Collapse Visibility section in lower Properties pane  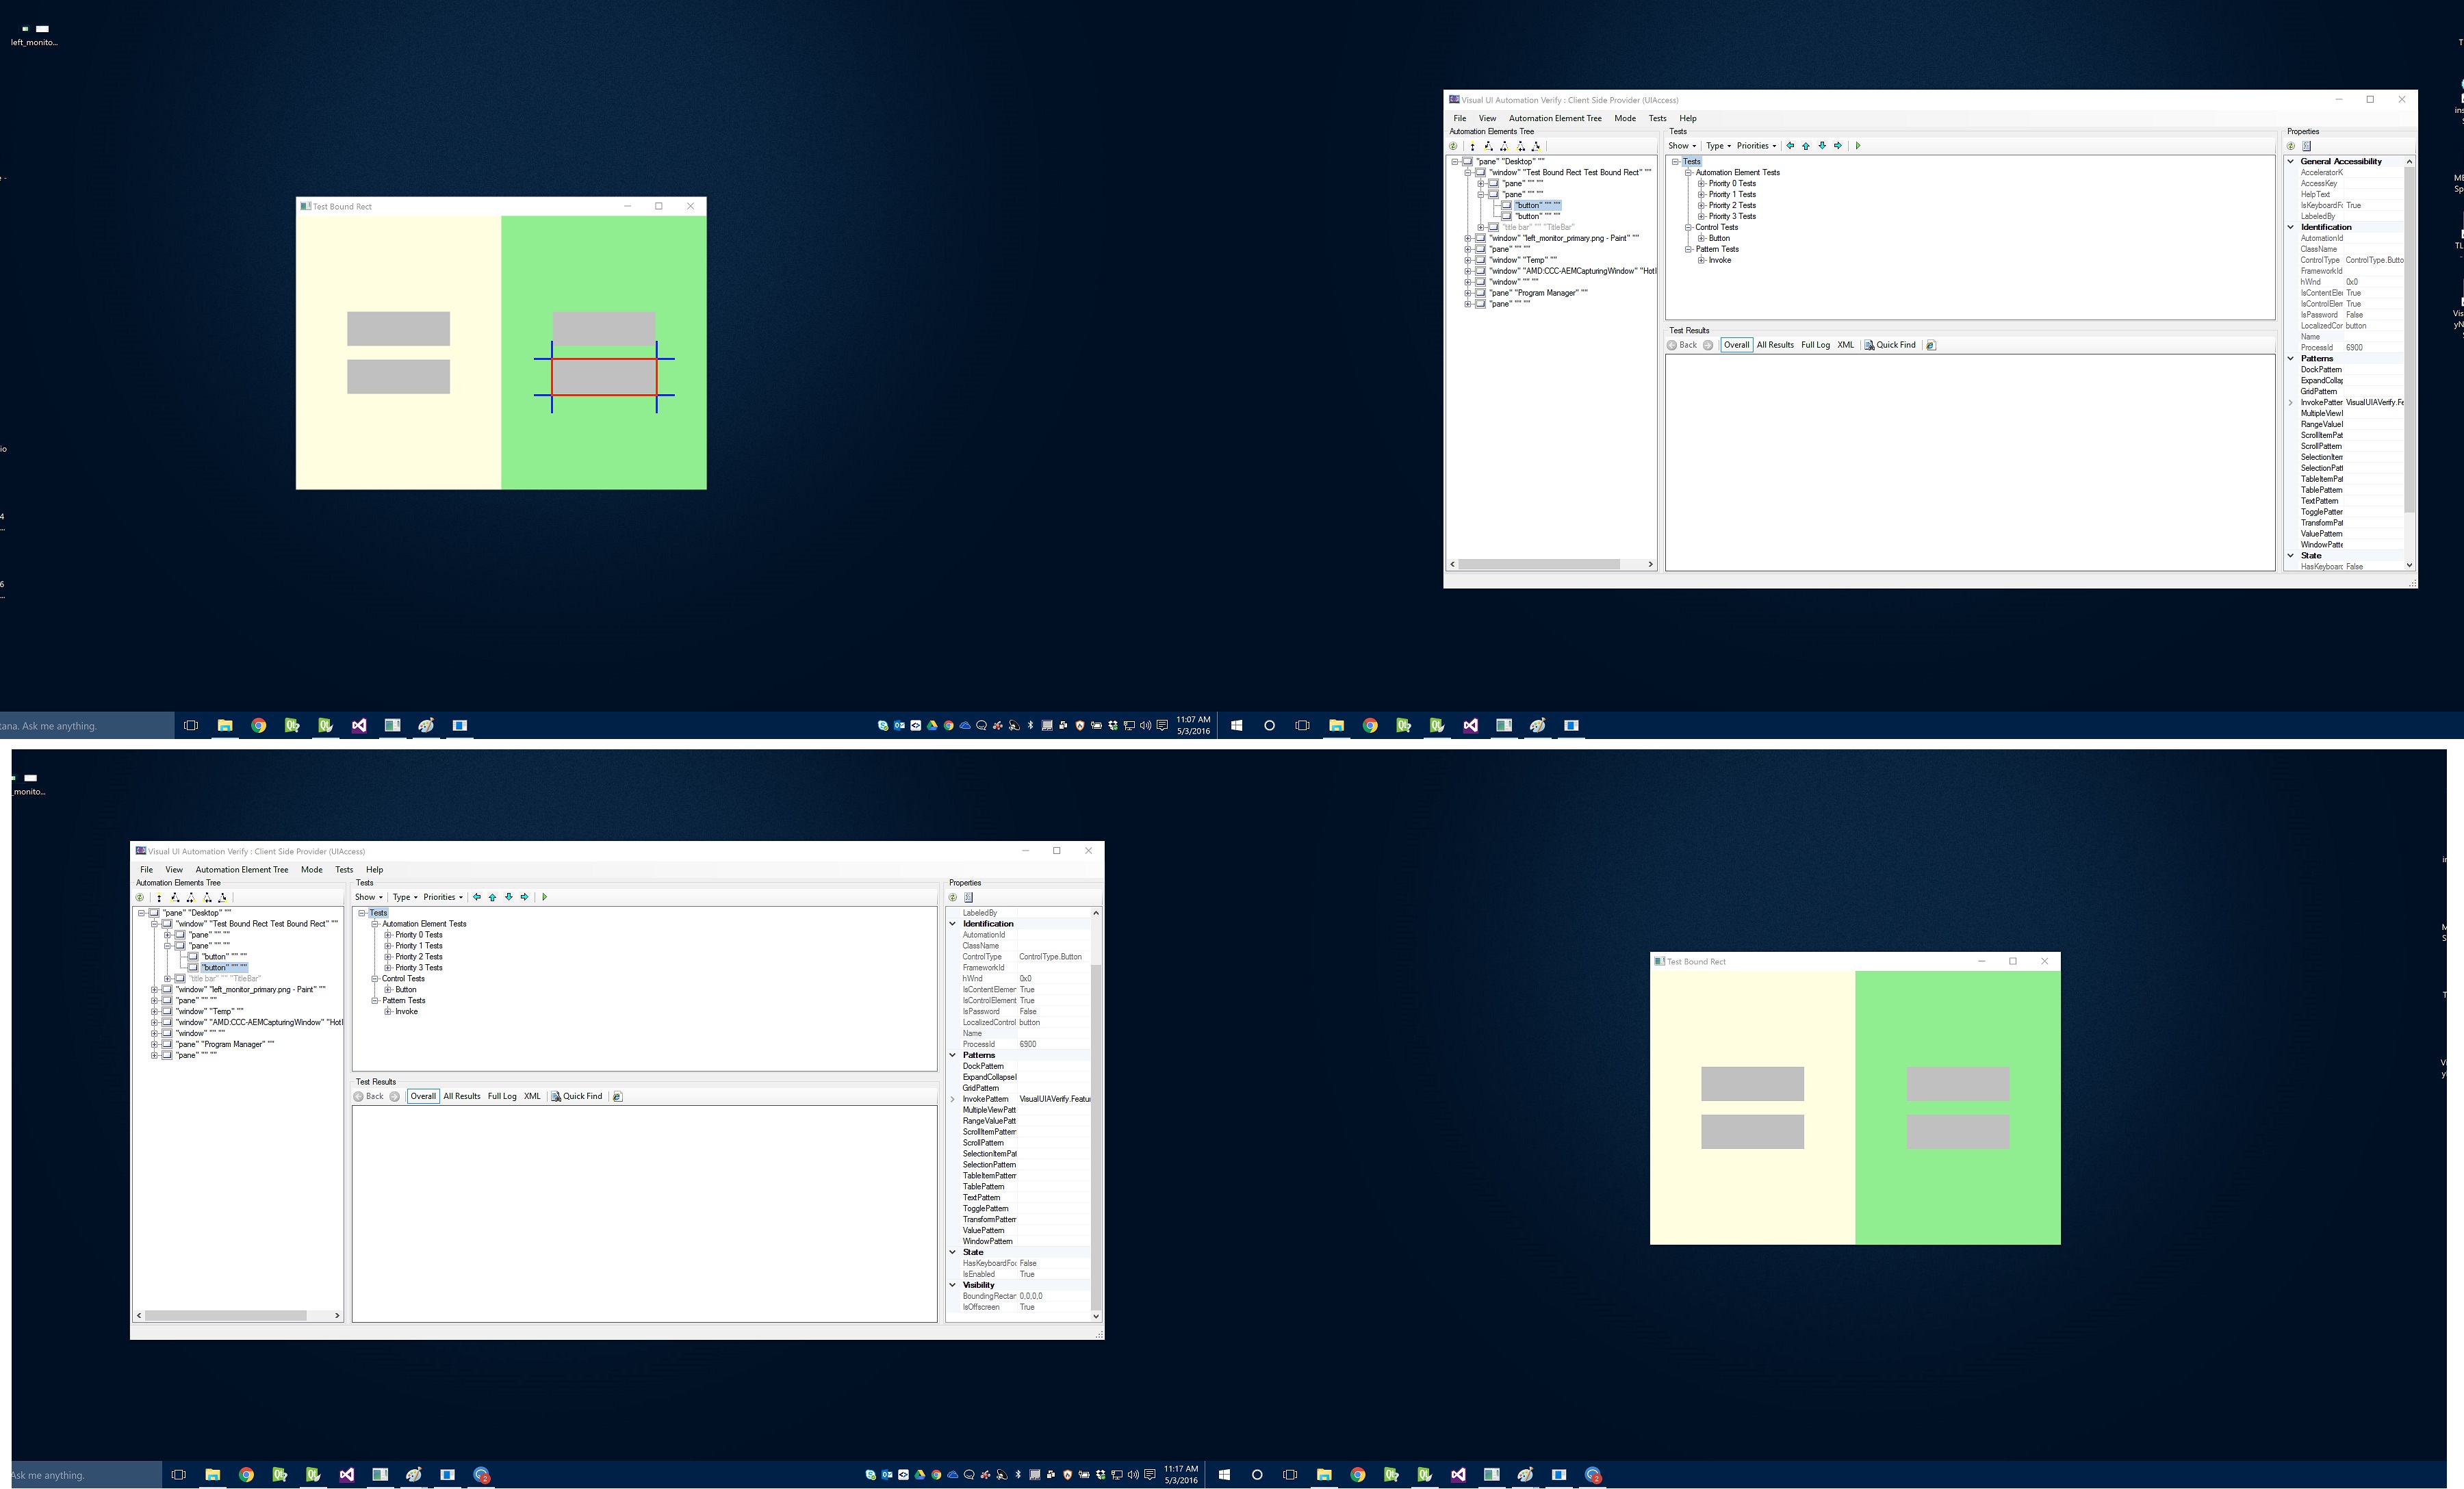[953, 1285]
